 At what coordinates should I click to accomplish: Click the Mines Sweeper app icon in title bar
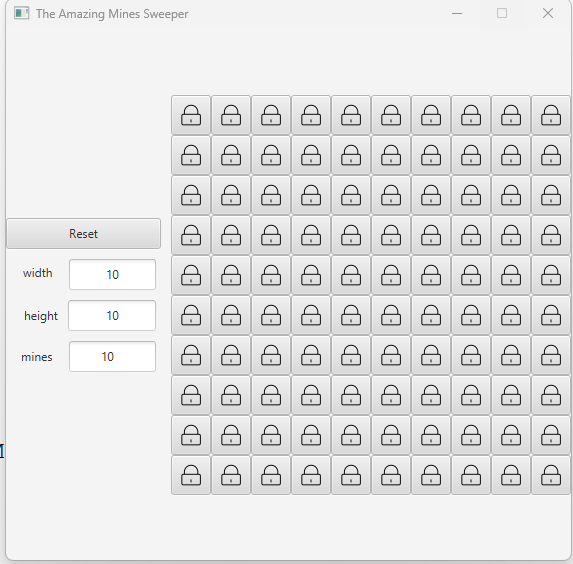pyautogui.click(x=22, y=14)
